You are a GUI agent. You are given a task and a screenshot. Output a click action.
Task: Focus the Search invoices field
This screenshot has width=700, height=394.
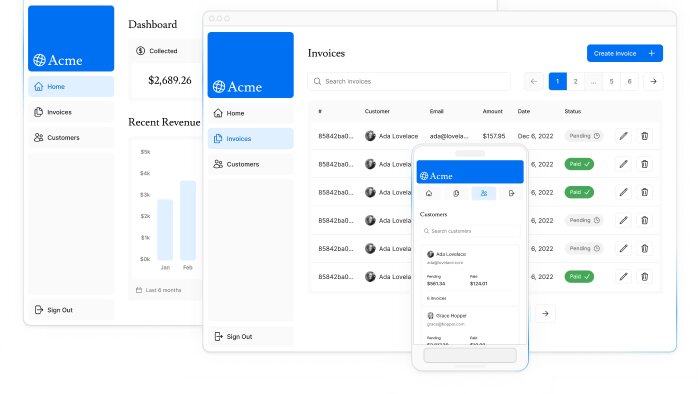click(x=409, y=81)
